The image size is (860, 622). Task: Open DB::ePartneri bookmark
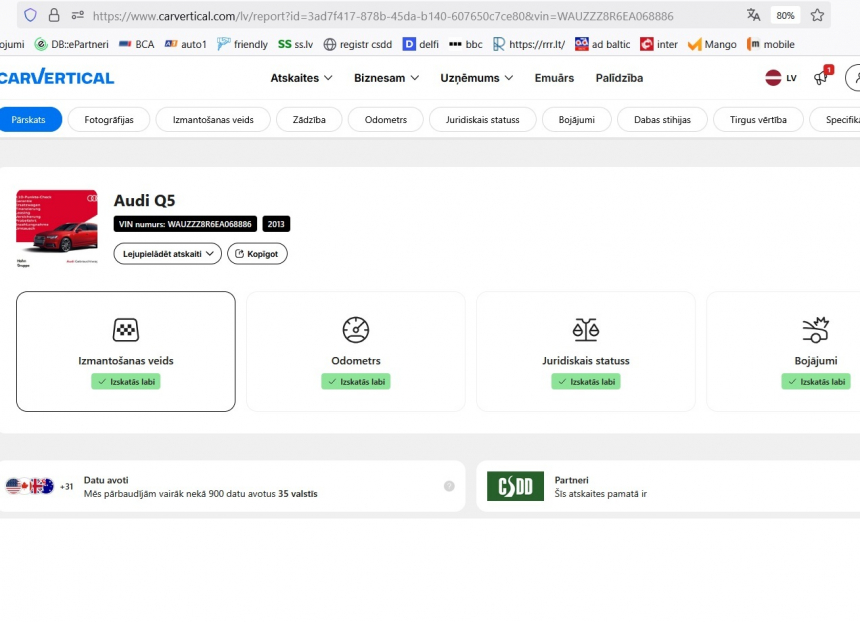coord(72,44)
